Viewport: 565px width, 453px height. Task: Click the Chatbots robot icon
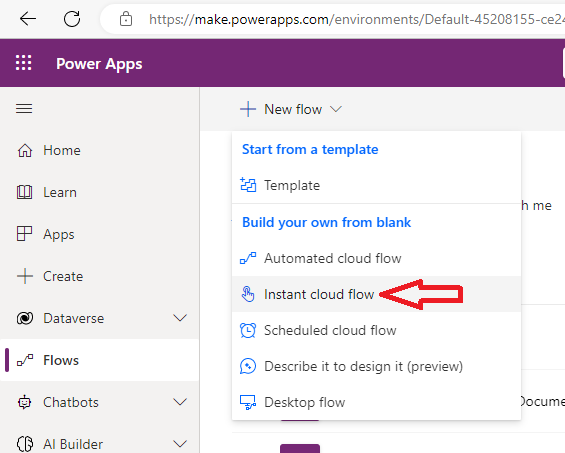pyautogui.click(x=25, y=402)
